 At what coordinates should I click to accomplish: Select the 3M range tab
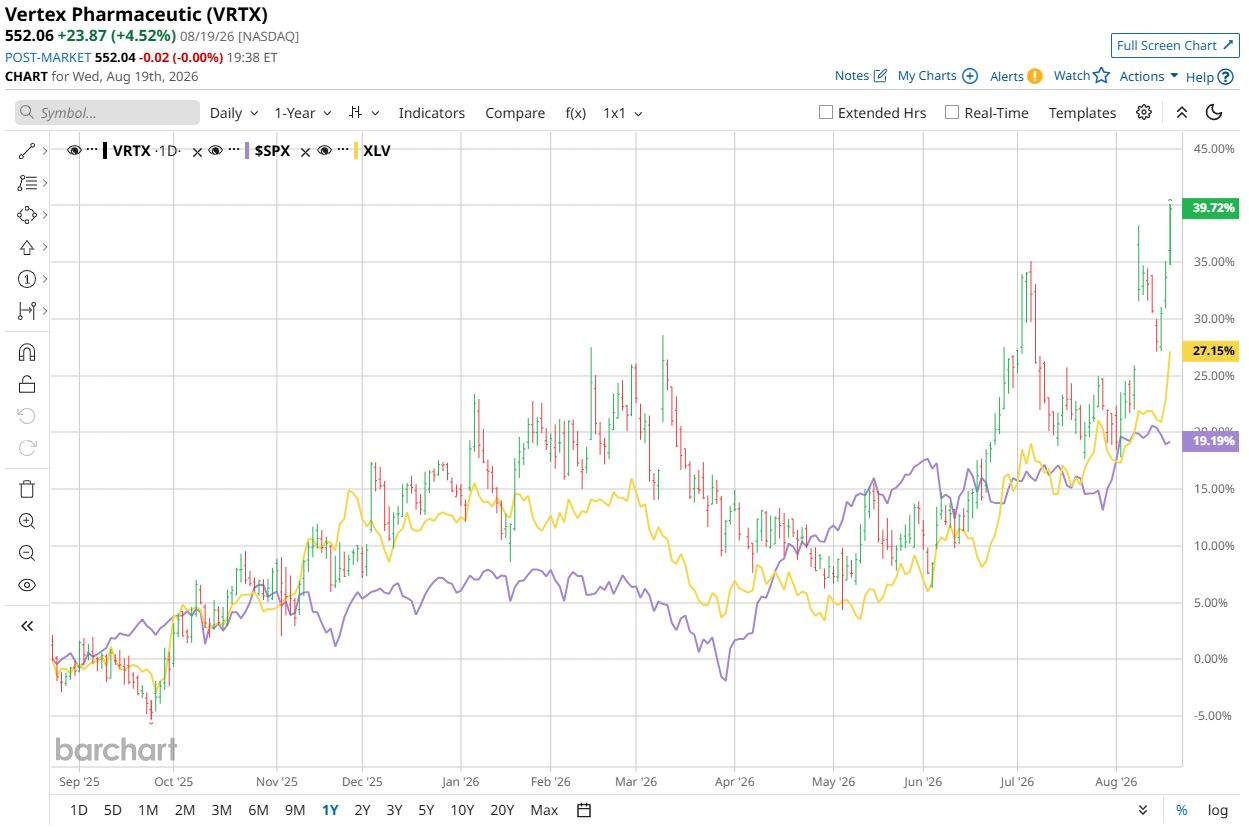[x=222, y=810]
